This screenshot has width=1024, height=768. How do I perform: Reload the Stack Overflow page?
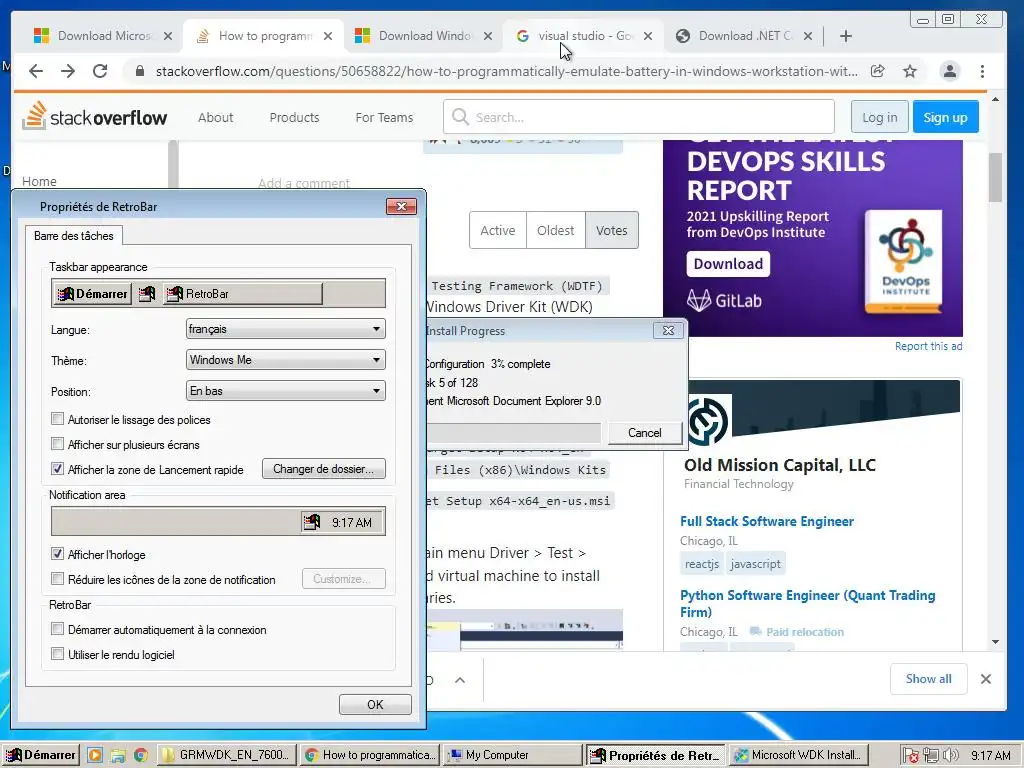tap(100, 71)
